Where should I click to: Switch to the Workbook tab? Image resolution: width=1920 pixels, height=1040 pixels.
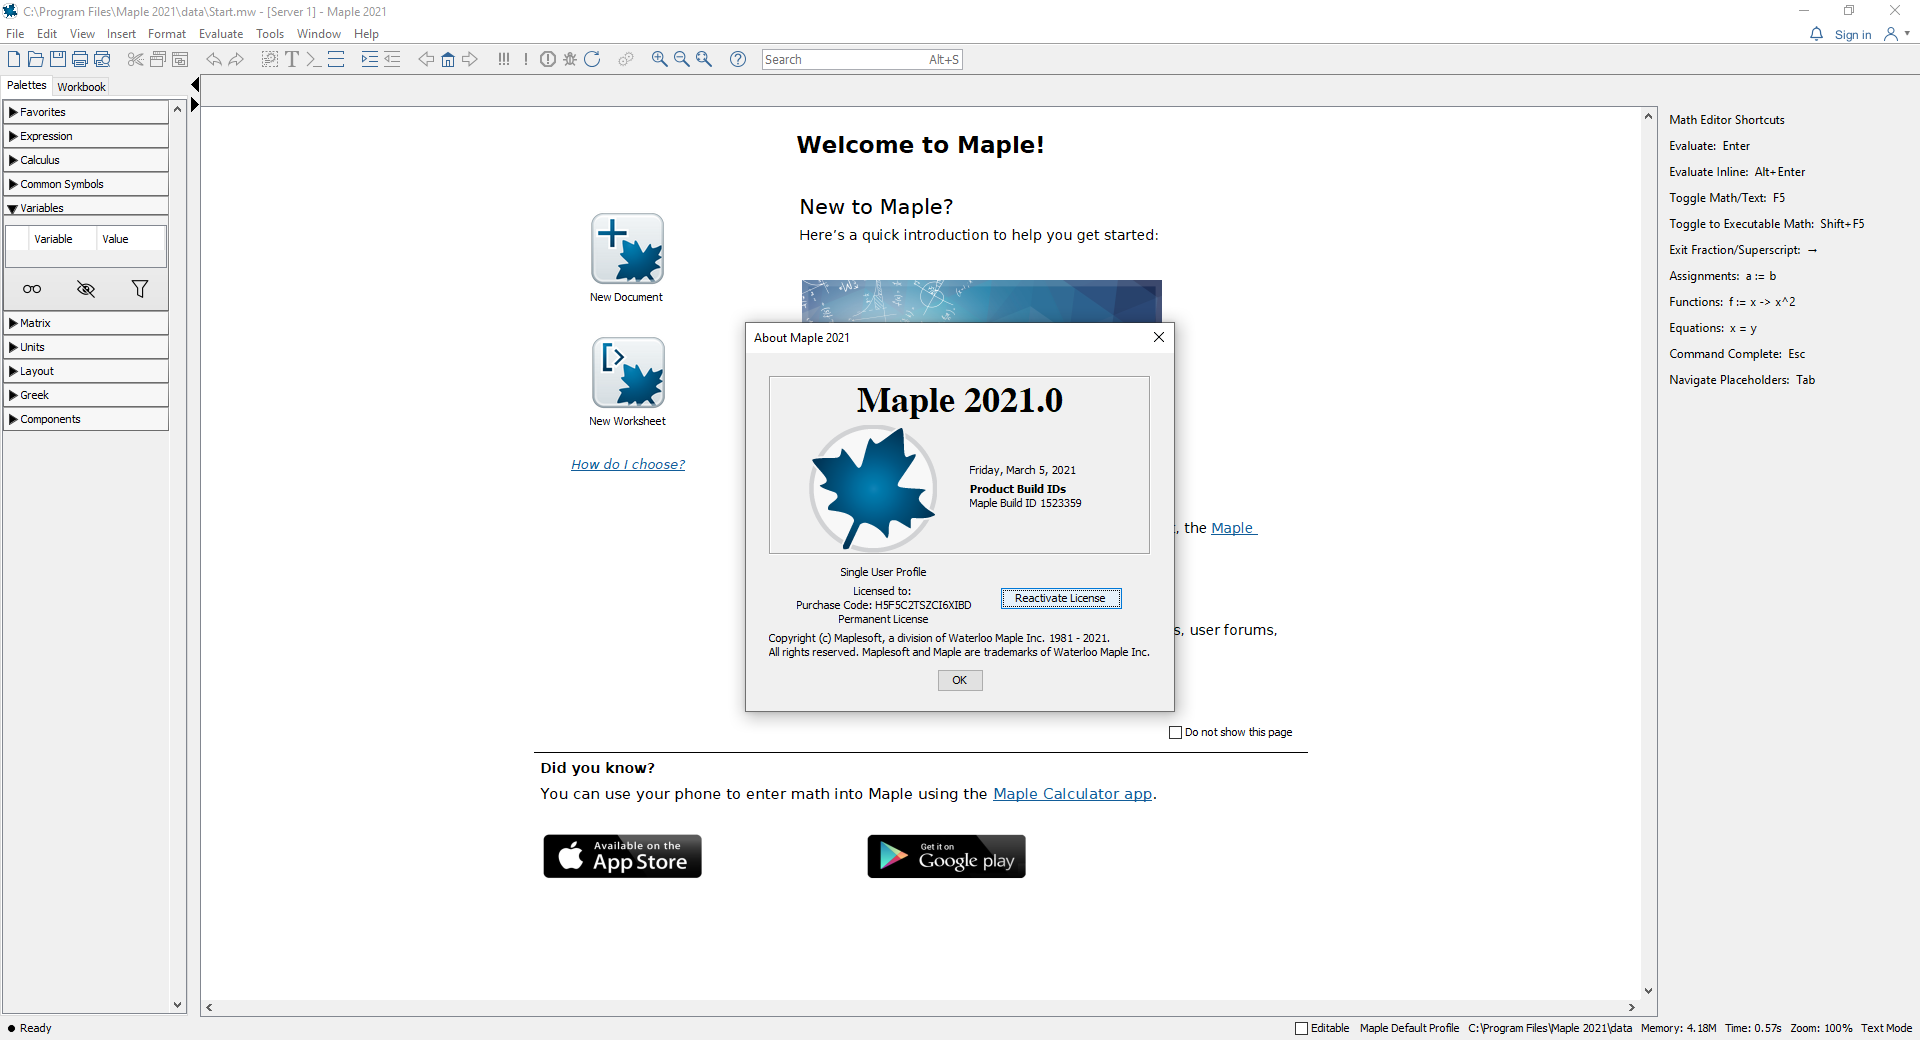81,87
